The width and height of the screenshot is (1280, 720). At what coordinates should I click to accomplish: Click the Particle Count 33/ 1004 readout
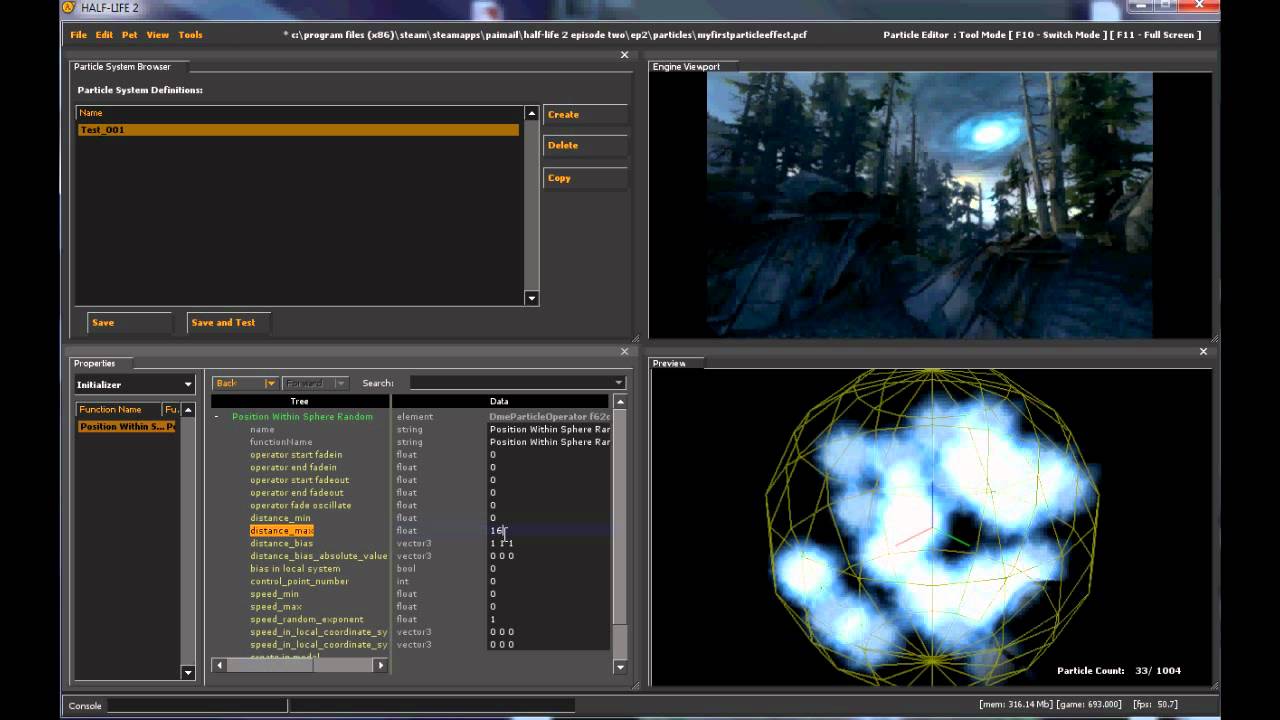1119,671
